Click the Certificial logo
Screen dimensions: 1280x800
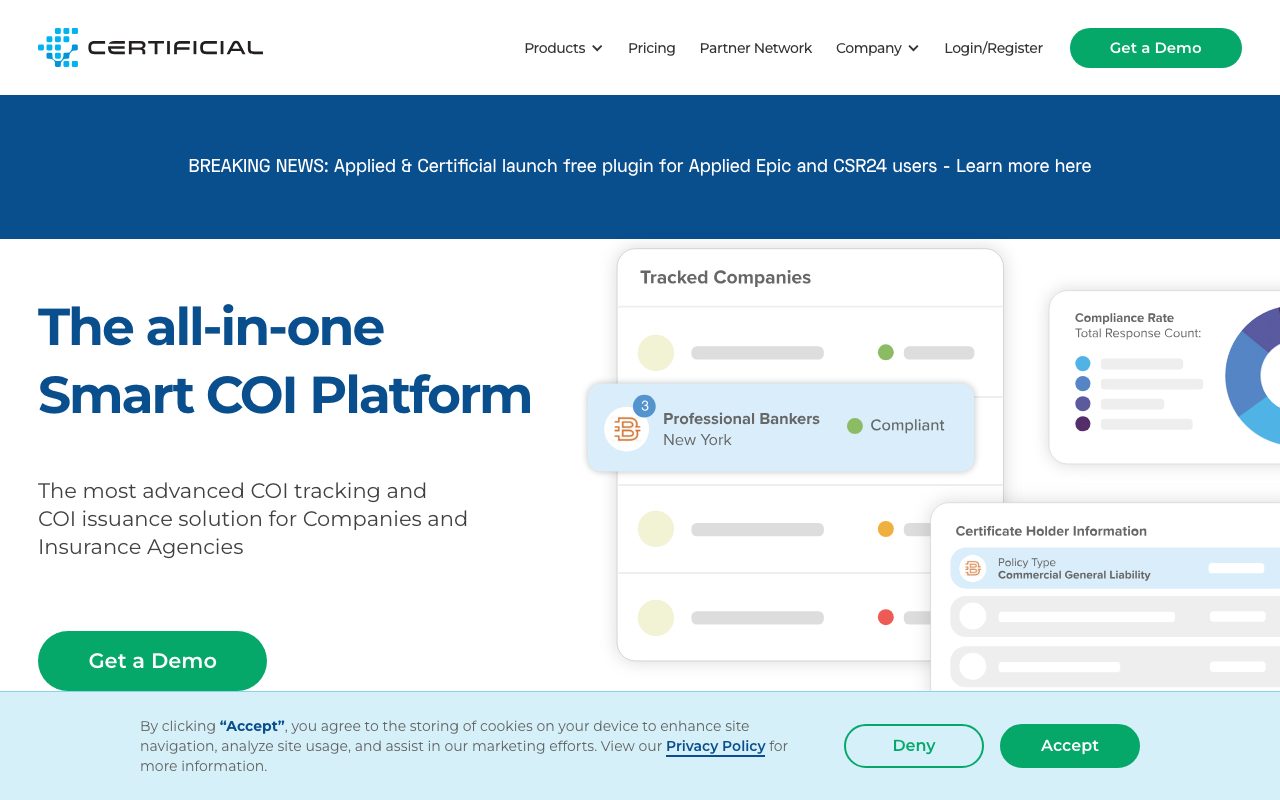tap(150, 47)
